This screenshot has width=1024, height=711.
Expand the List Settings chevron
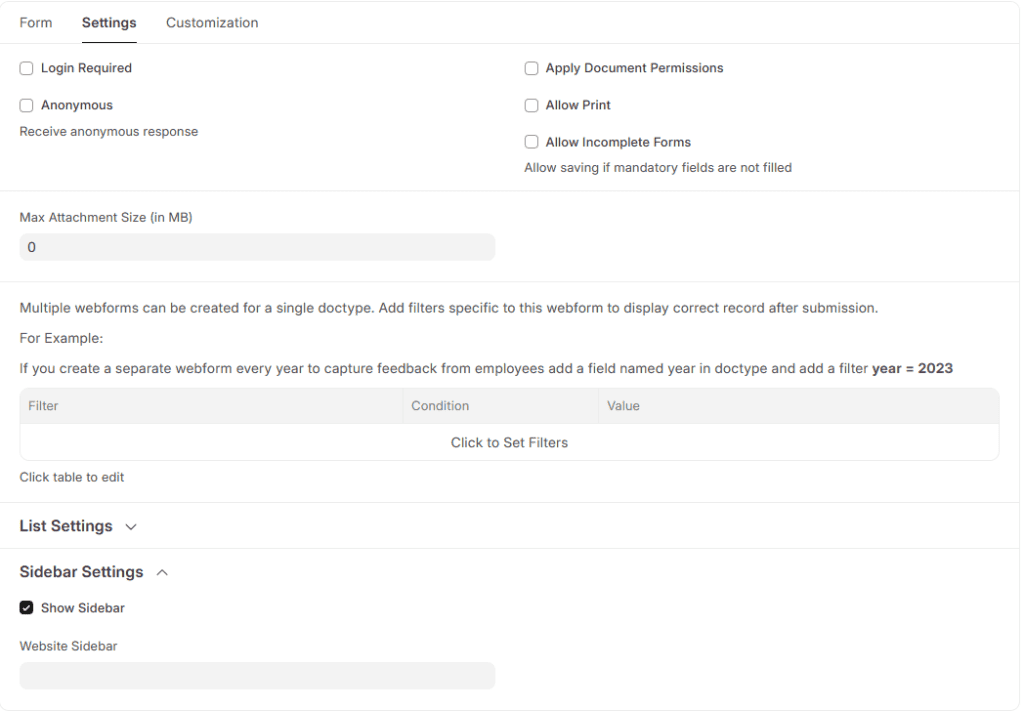(x=130, y=527)
